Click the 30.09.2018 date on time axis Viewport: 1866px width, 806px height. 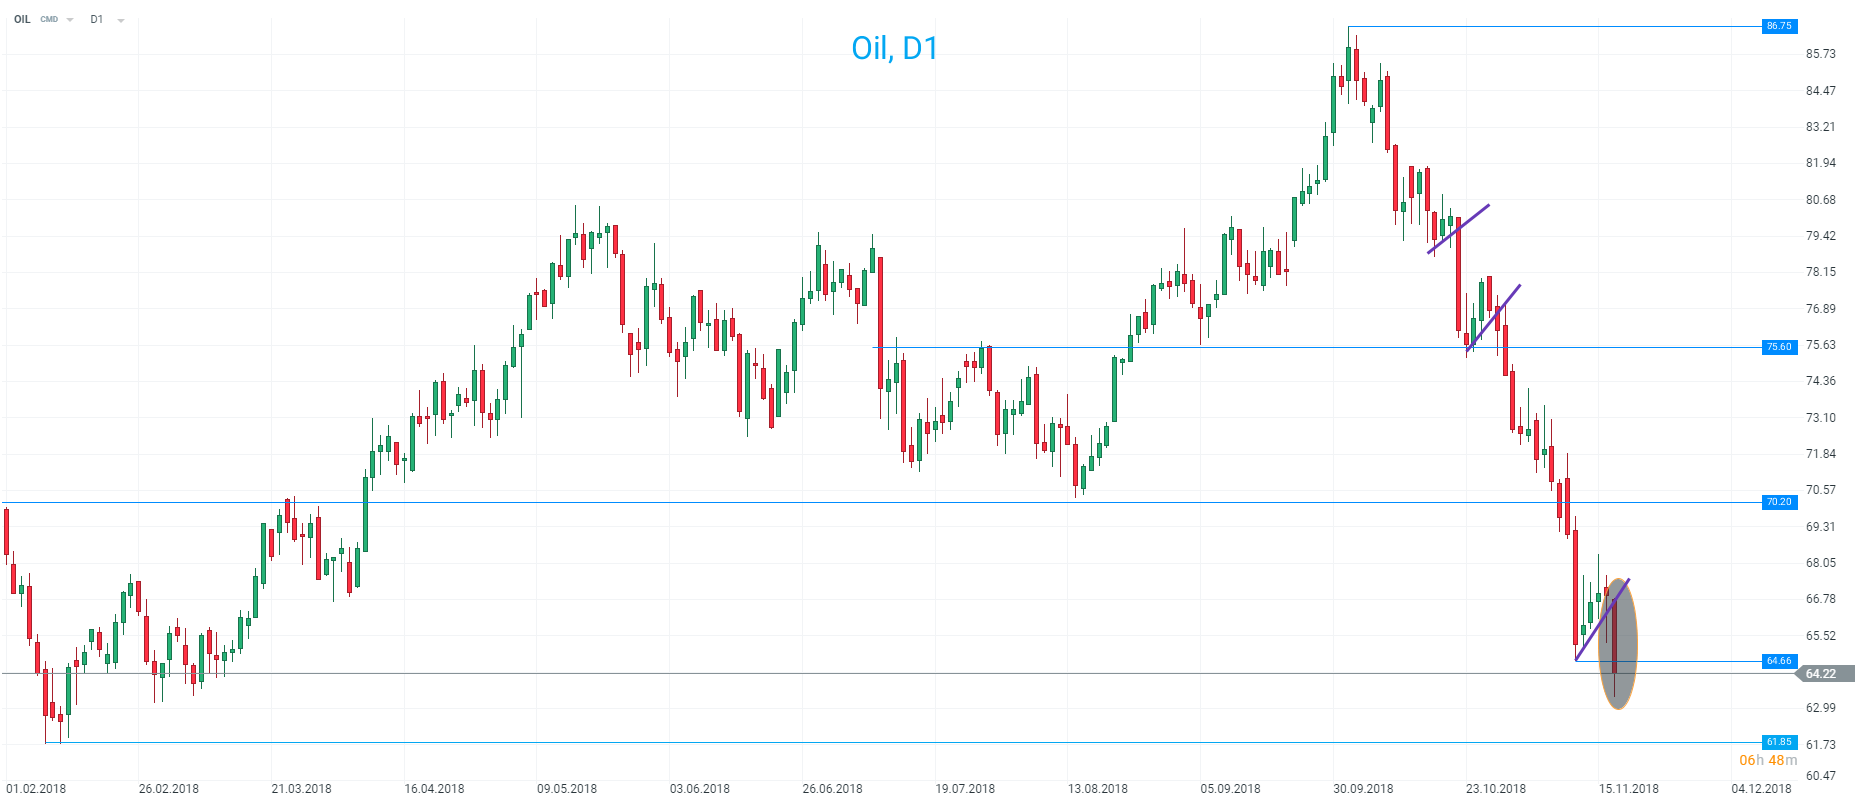(x=1363, y=789)
